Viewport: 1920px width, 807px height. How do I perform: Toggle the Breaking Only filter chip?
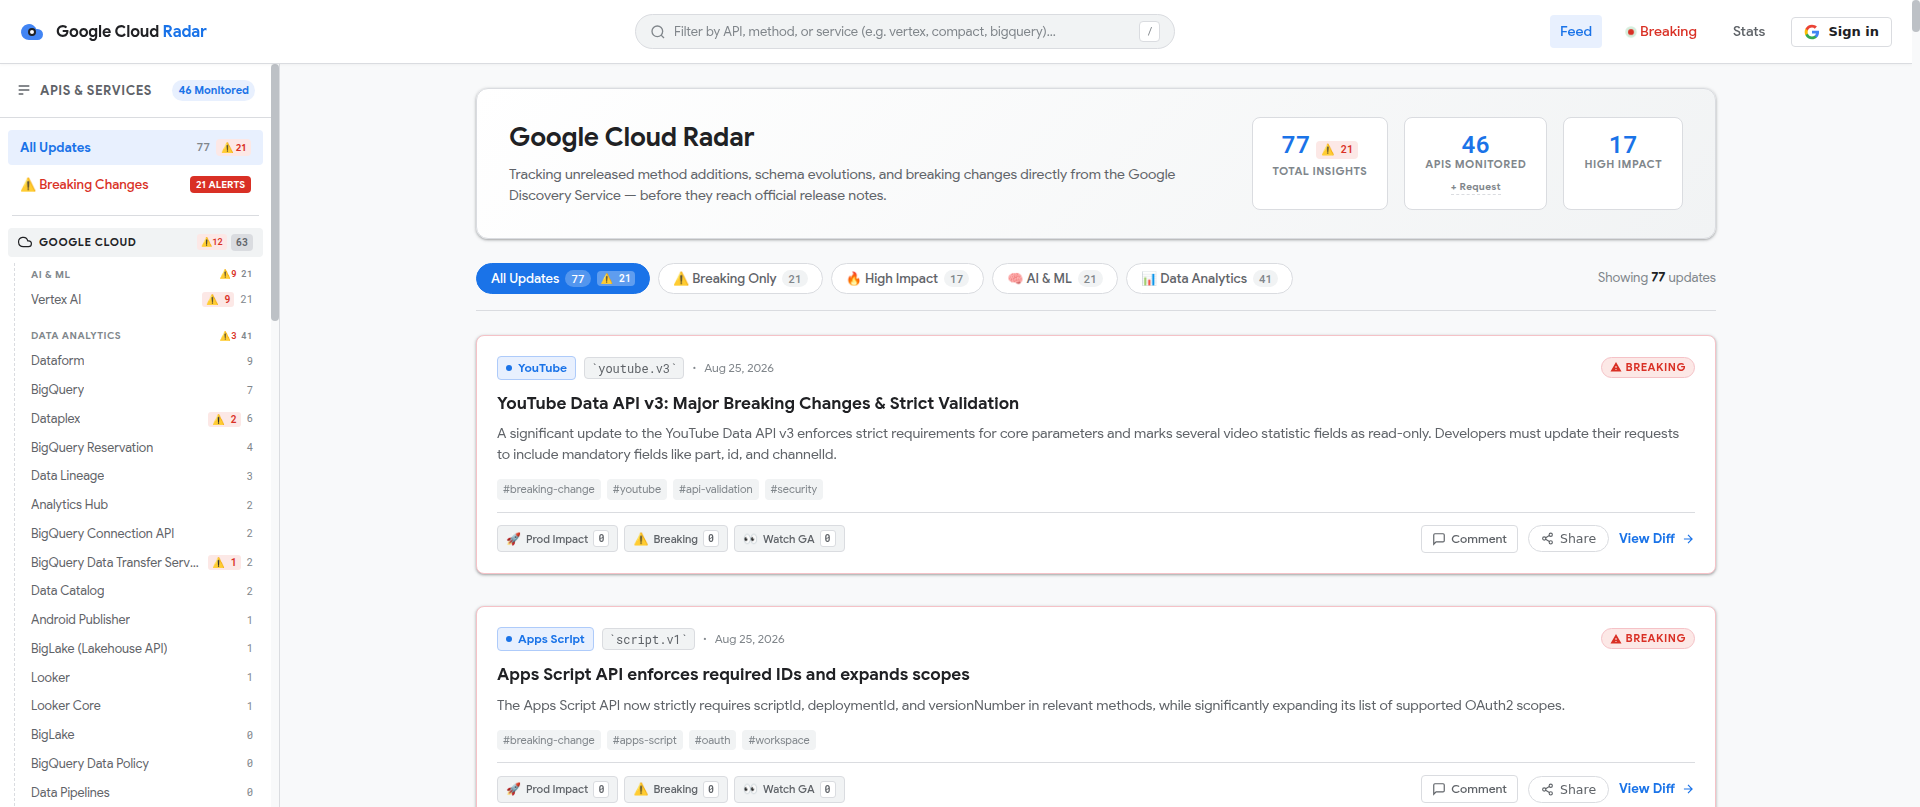click(x=740, y=279)
